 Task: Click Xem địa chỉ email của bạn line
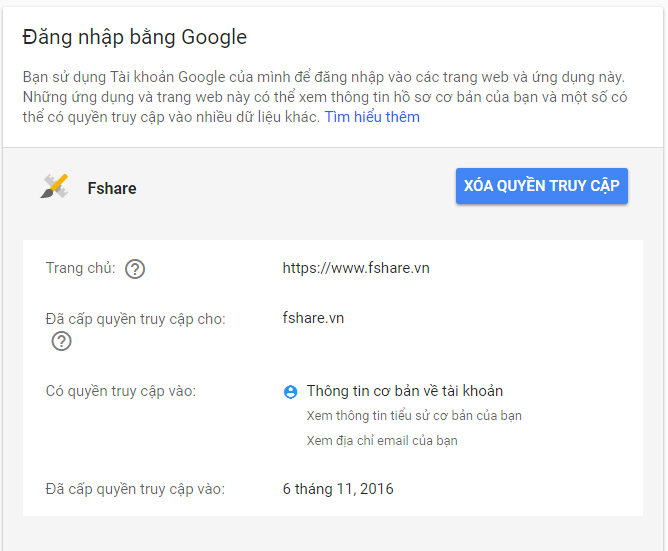382,440
